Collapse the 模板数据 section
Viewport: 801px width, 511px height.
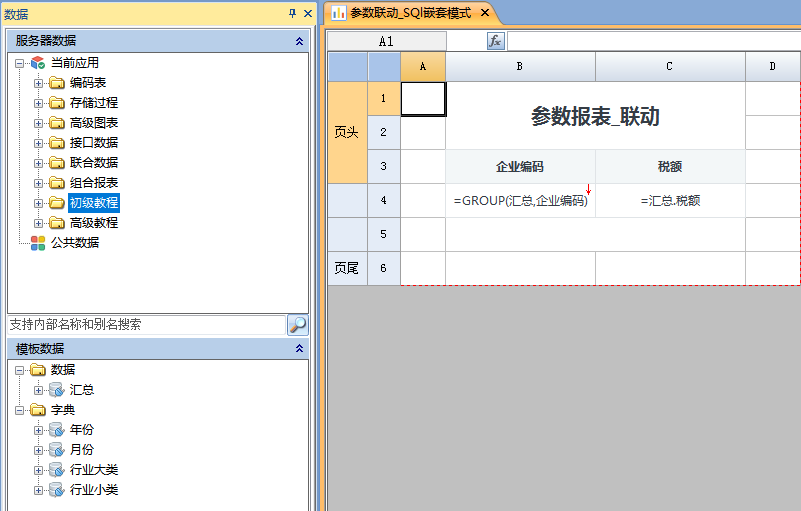[x=299, y=349]
